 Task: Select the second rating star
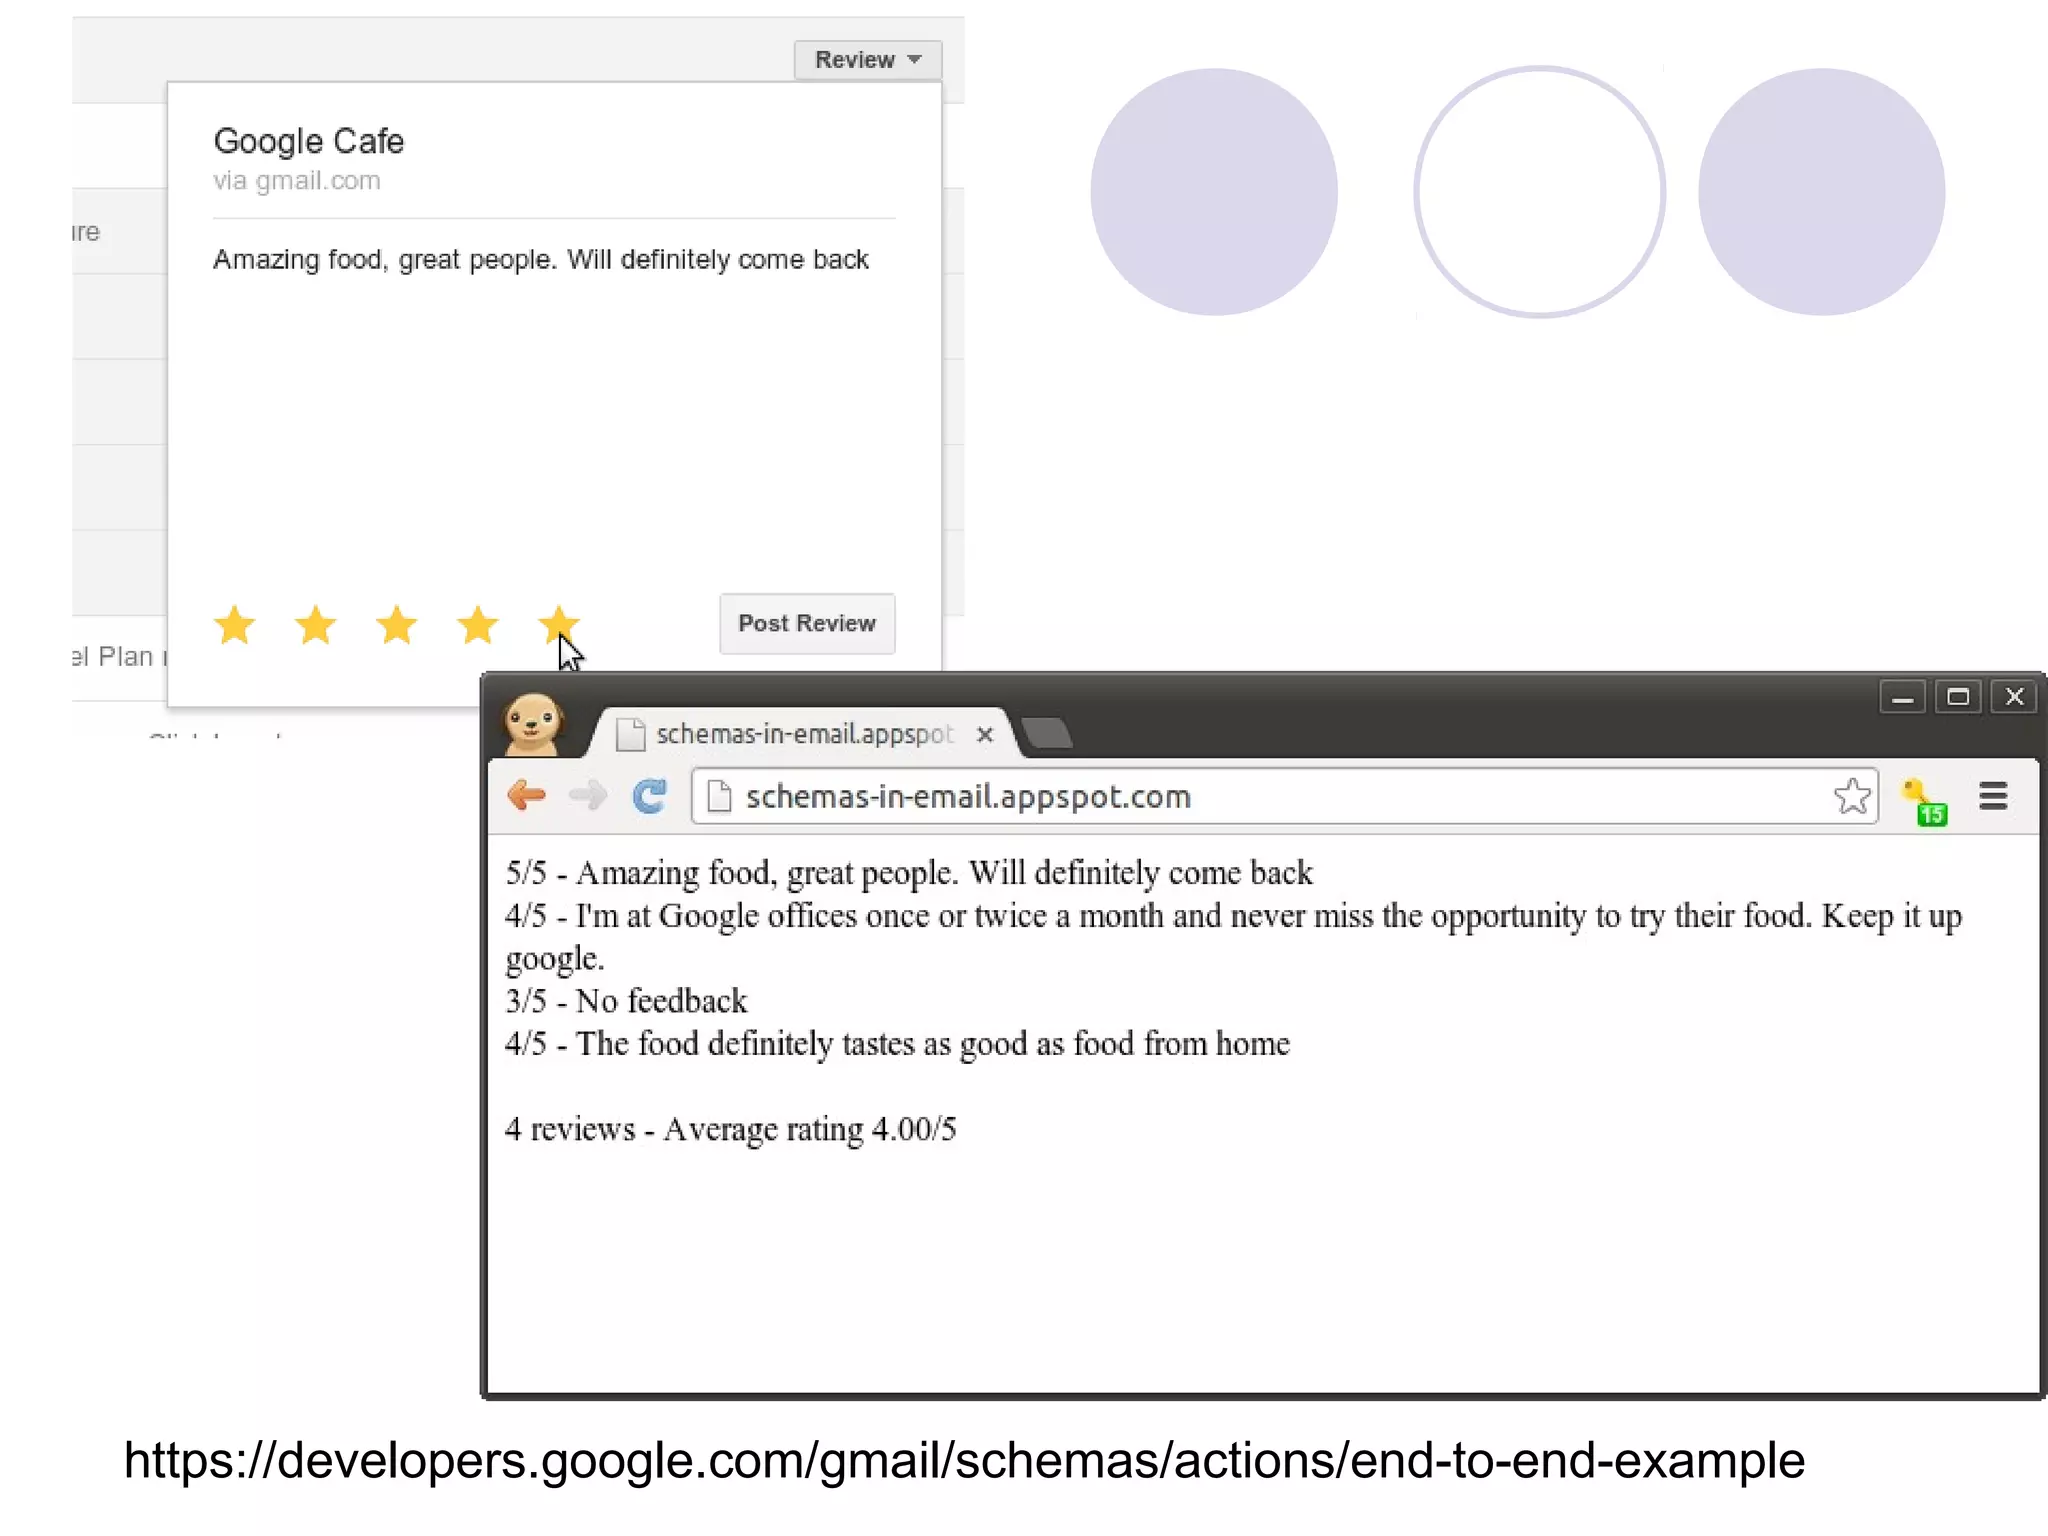tap(316, 626)
